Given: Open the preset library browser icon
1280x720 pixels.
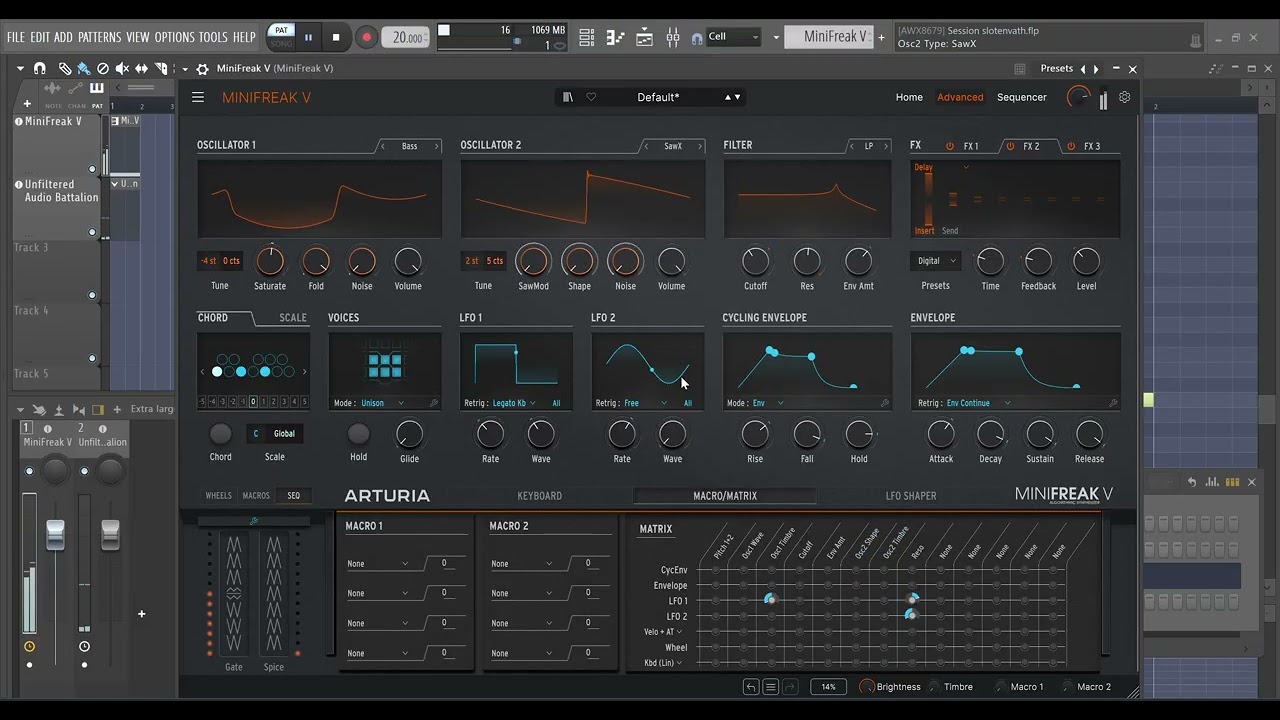Looking at the screenshot, I should (x=568, y=97).
